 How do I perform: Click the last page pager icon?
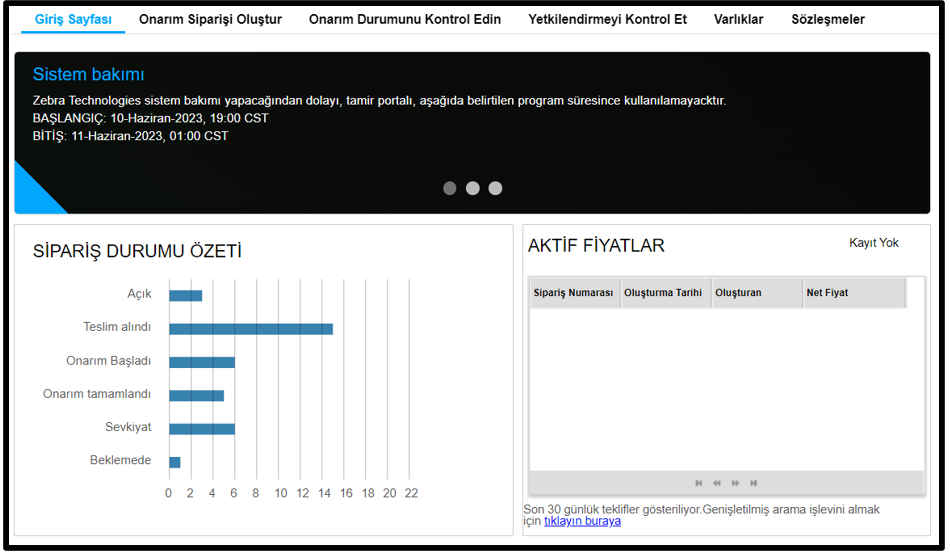[x=753, y=483]
